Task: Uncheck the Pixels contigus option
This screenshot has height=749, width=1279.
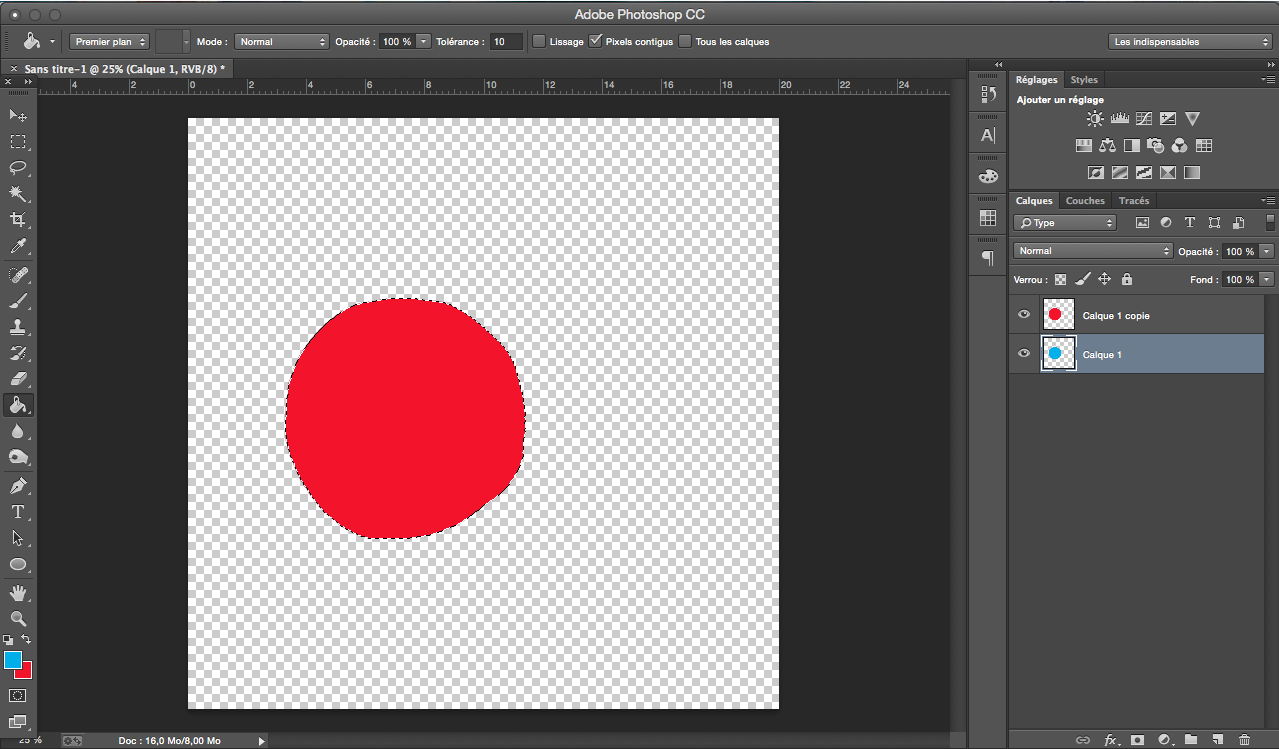Action: coord(596,42)
